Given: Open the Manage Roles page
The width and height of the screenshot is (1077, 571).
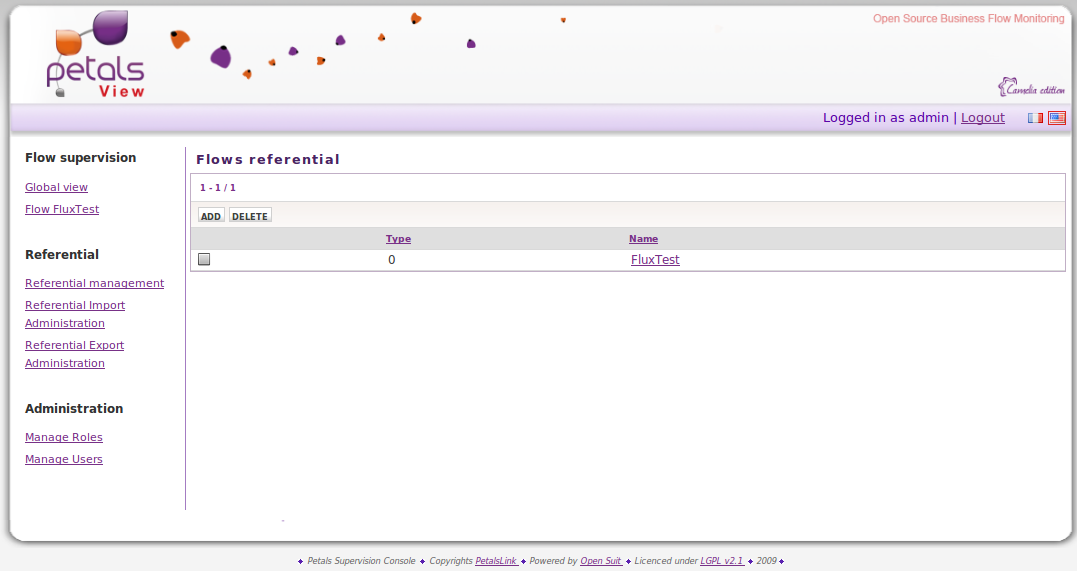Looking at the screenshot, I should [x=64, y=437].
